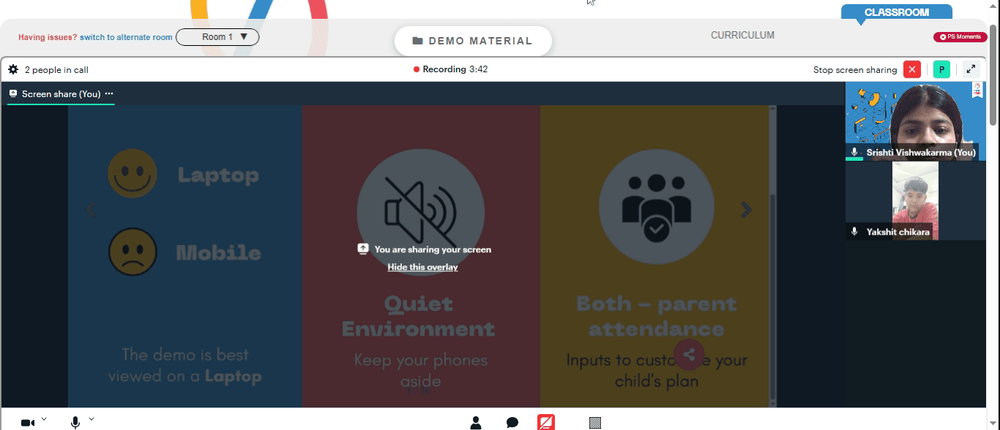Expand microphone options chevron
1000x430 pixels.
click(91, 419)
